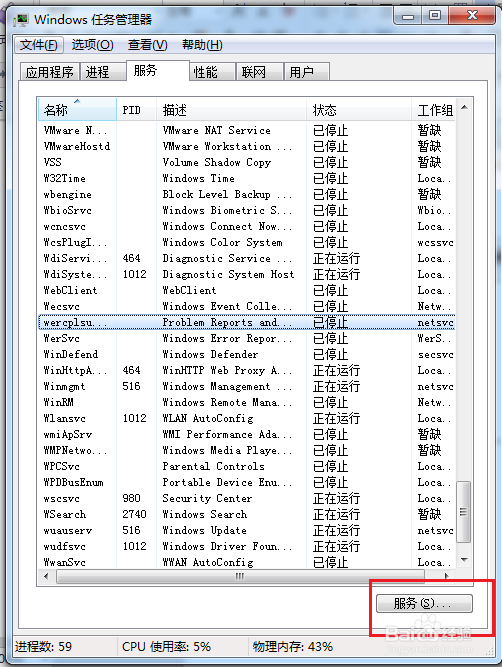Click the horizontal scrollbar thumb
The height and width of the screenshot is (667, 502).
[x=240, y=576]
